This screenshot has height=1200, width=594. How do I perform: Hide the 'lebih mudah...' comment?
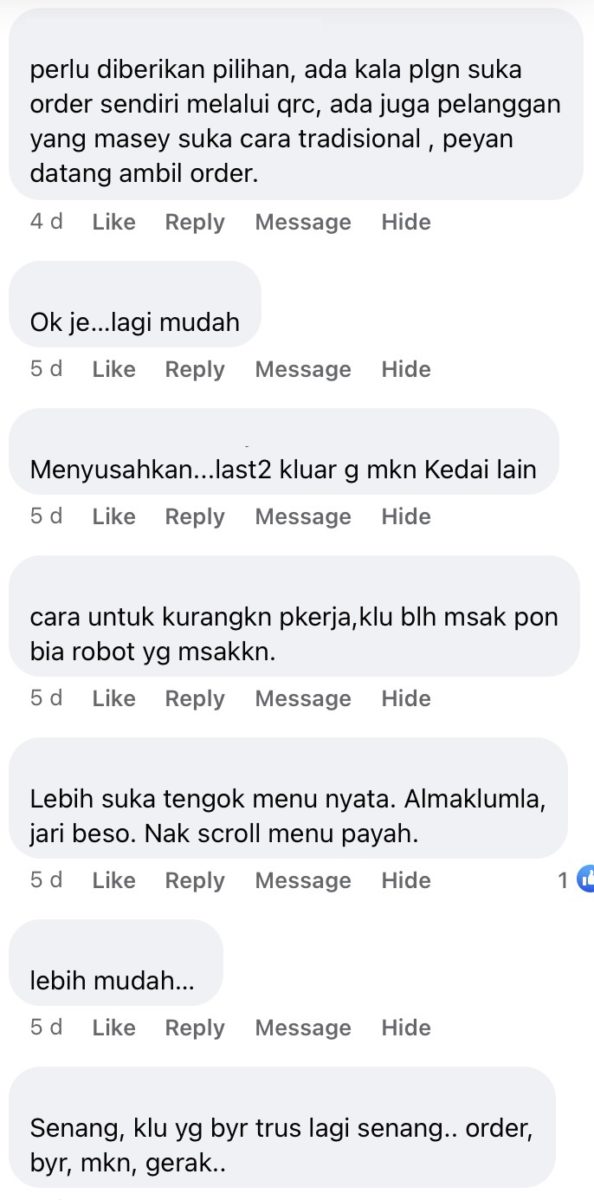[x=405, y=1027]
